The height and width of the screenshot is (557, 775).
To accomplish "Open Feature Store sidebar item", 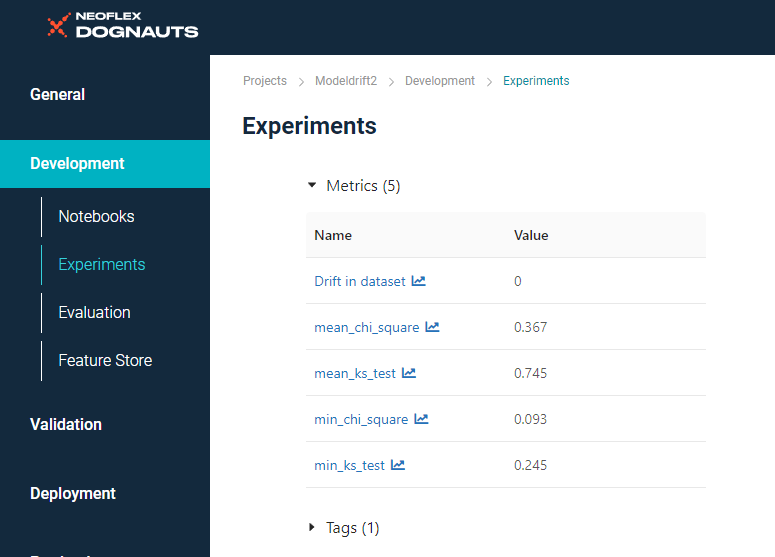I will click(x=105, y=360).
